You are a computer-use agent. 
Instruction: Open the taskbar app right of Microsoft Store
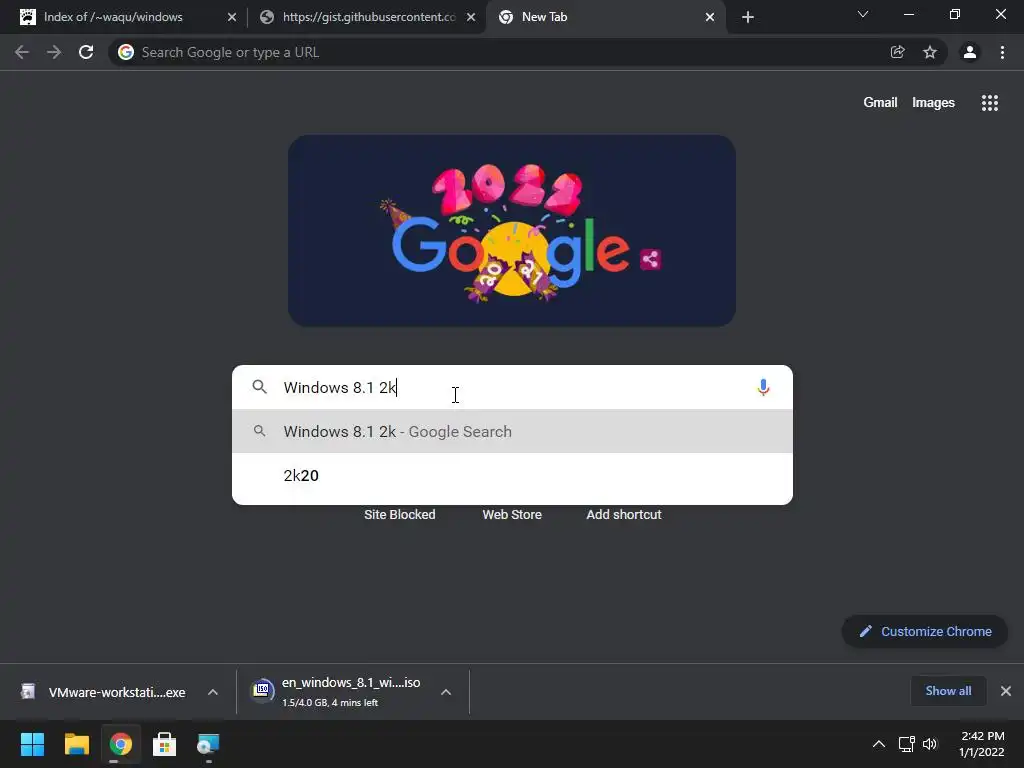pyautogui.click(x=208, y=744)
